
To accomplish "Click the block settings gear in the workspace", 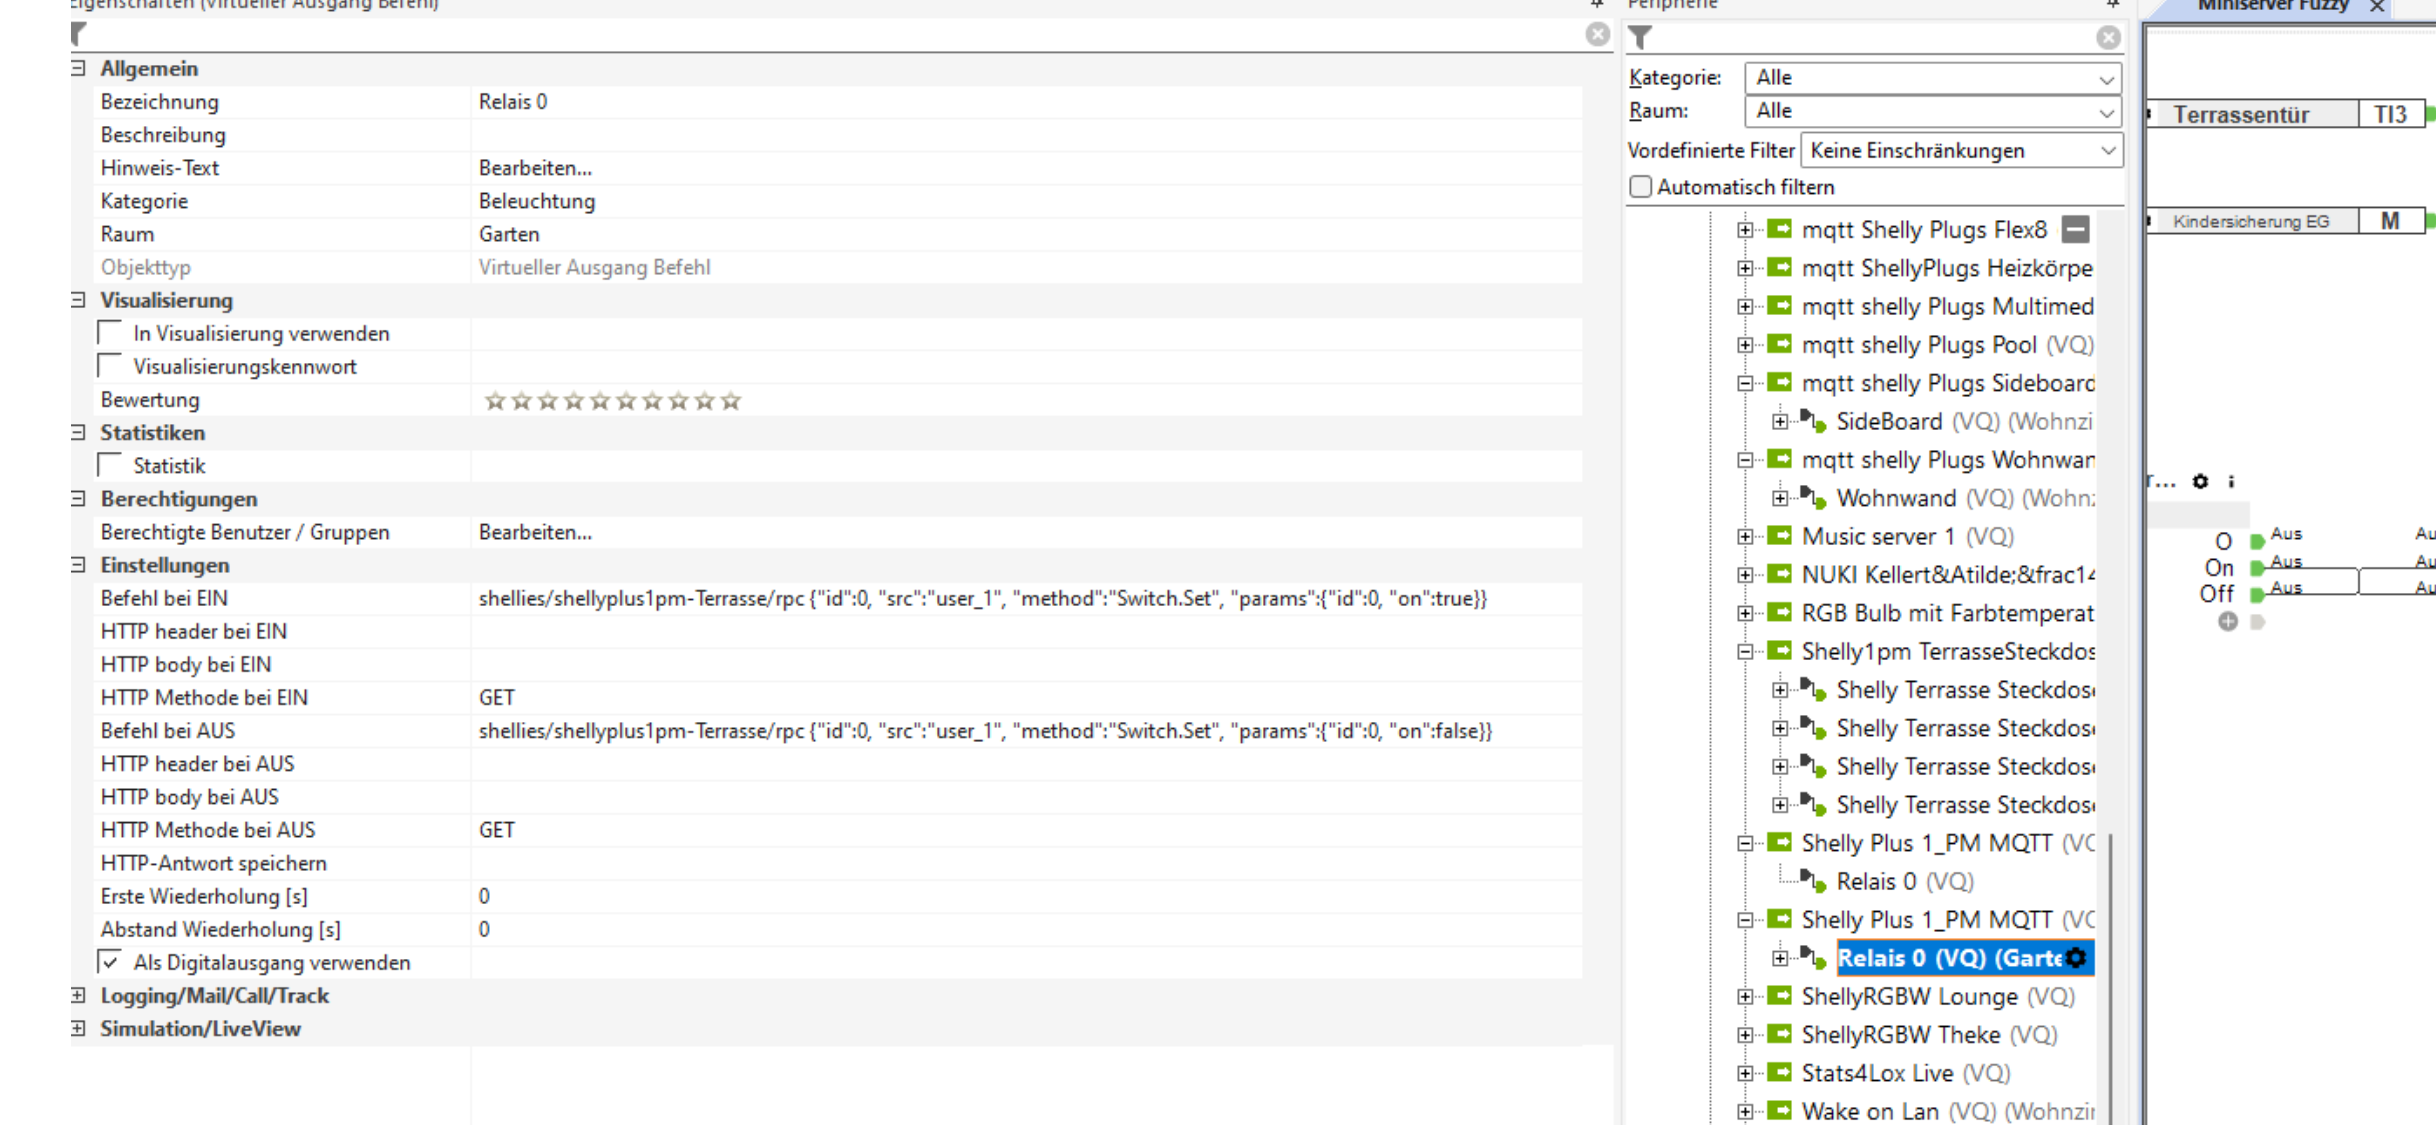I will tap(2200, 482).
